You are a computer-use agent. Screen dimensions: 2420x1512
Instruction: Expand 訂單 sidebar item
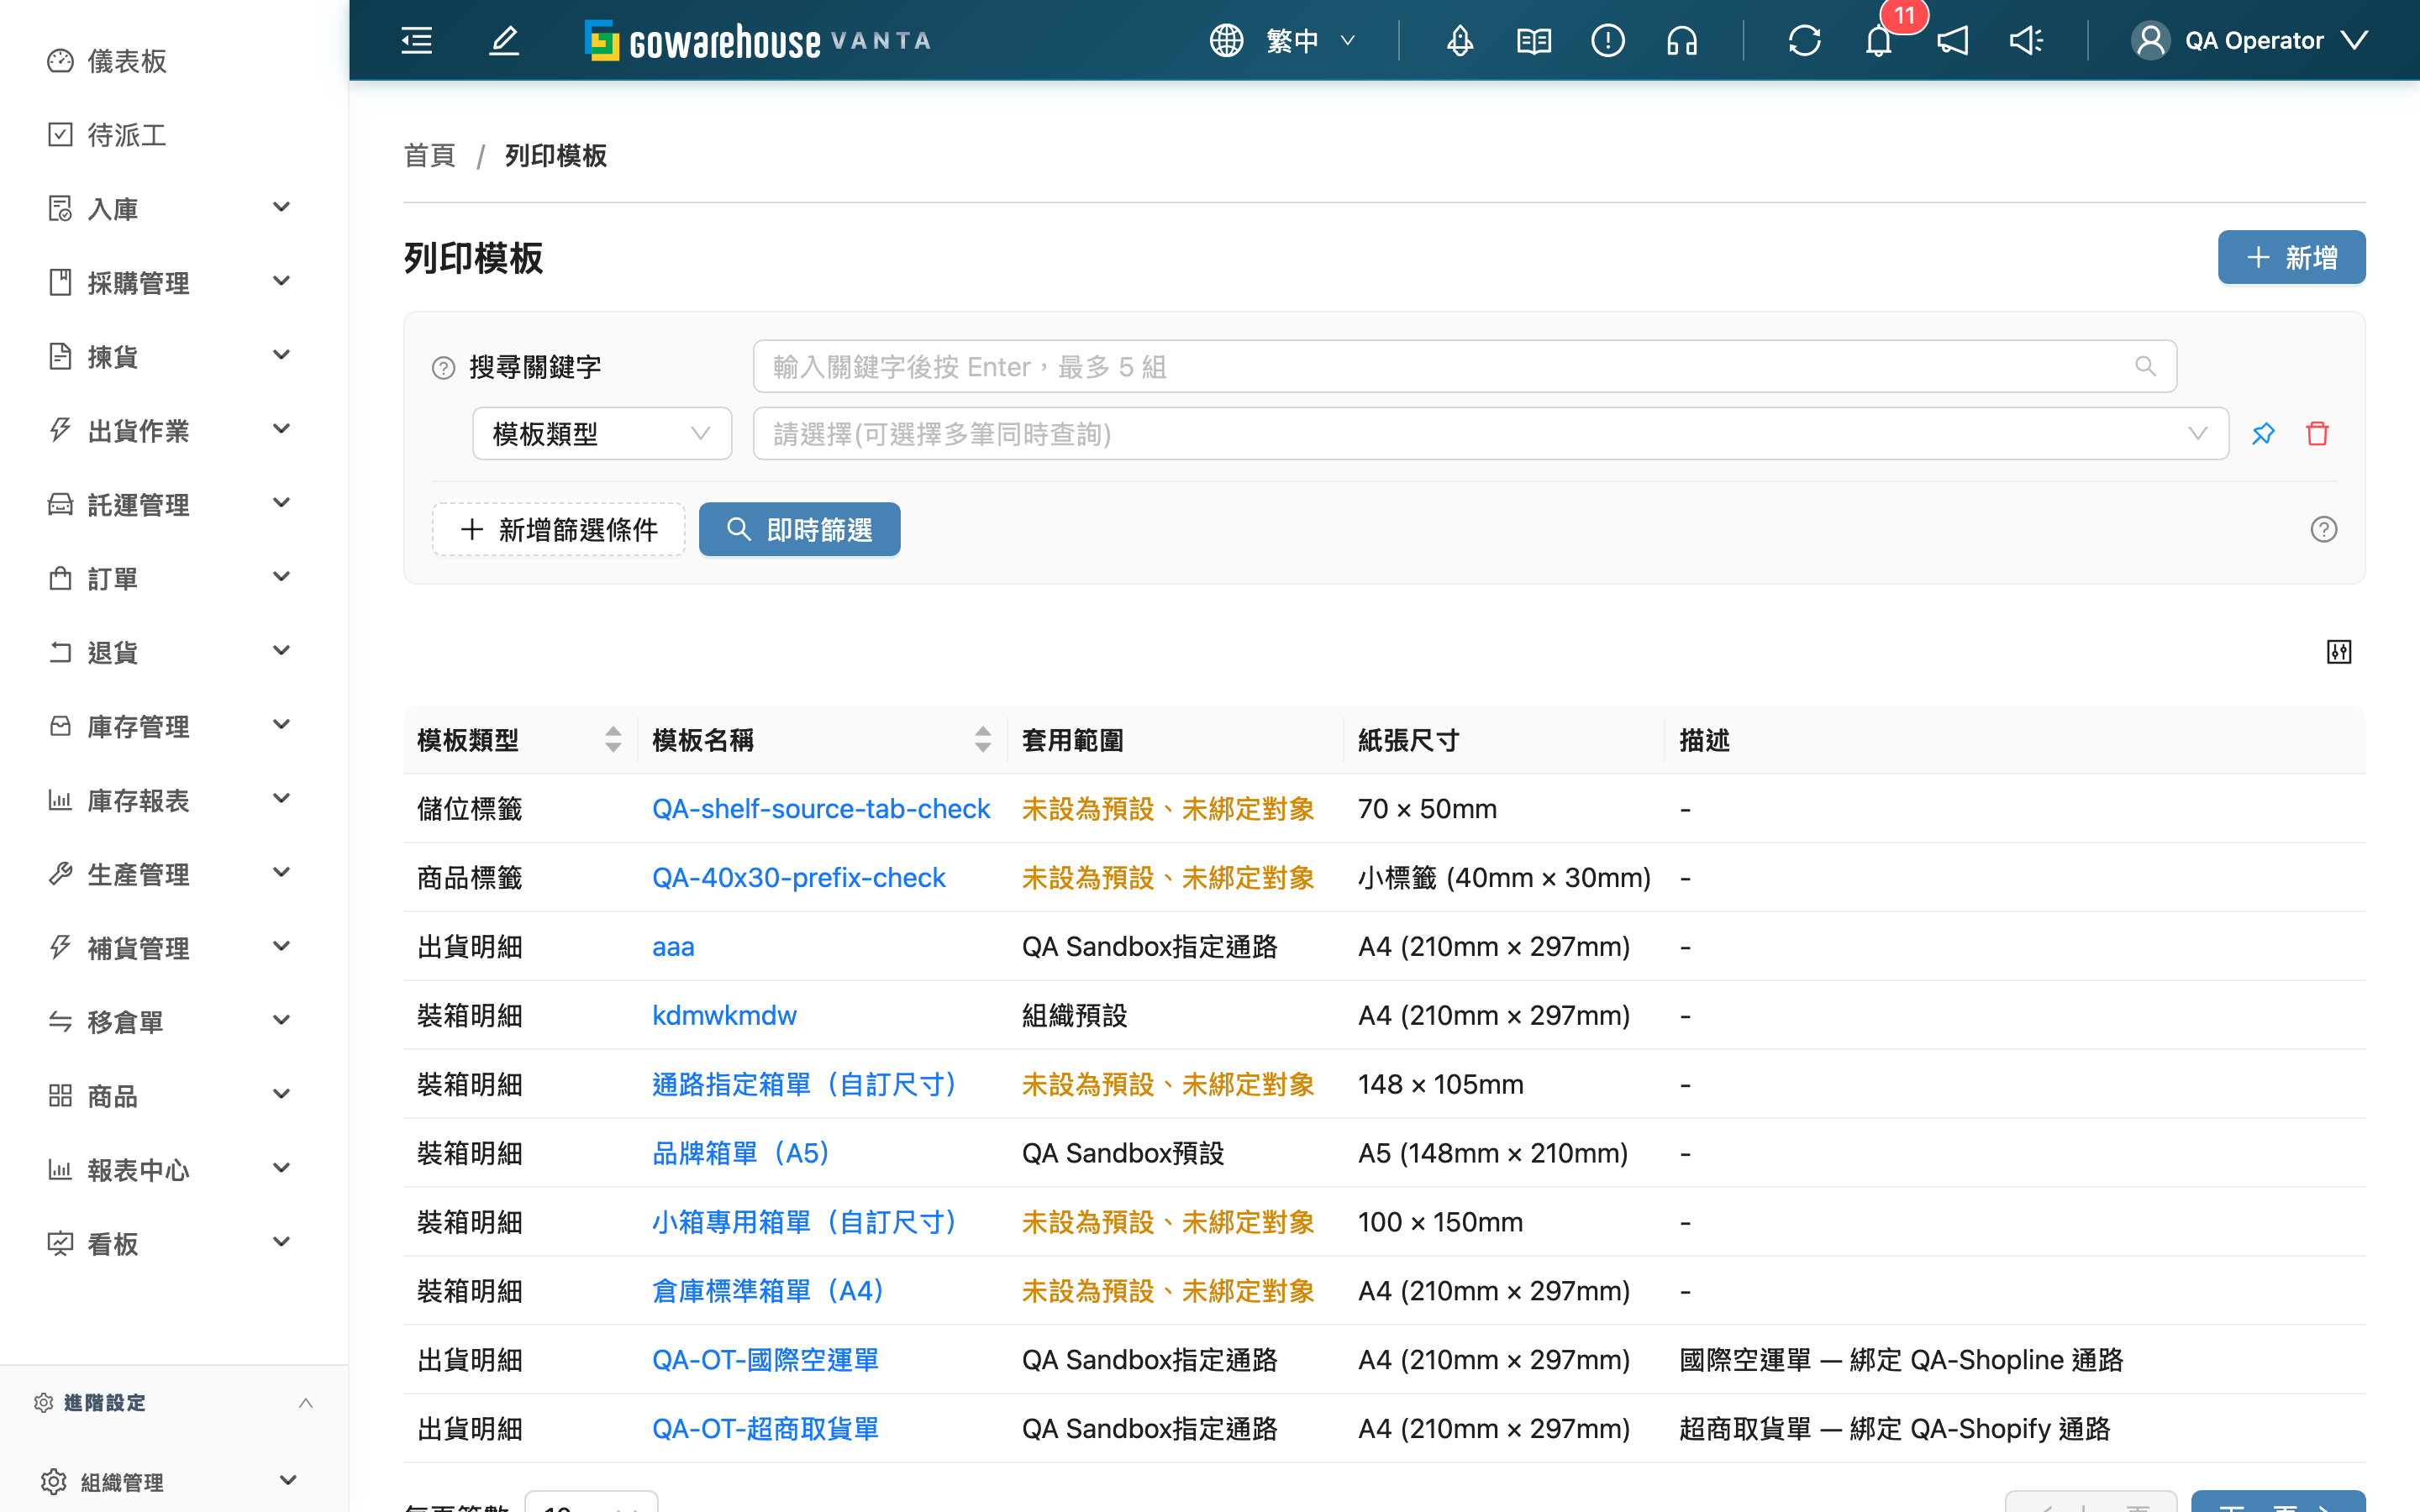pyautogui.click(x=170, y=578)
